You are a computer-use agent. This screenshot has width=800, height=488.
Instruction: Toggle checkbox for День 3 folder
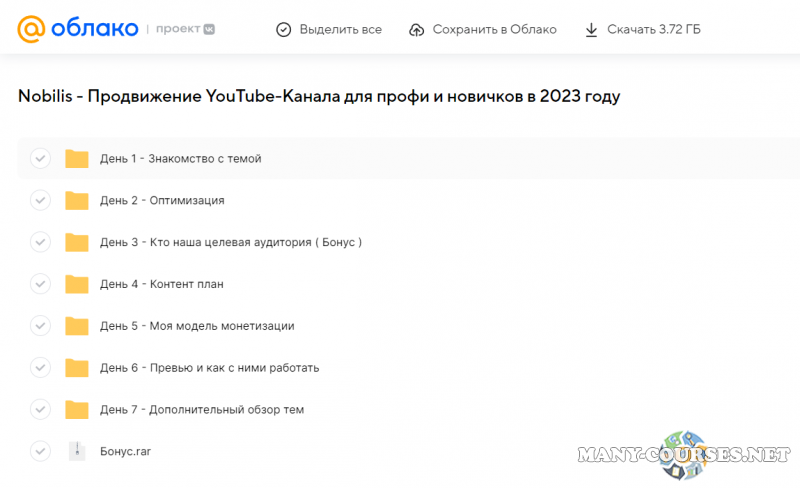point(40,242)
